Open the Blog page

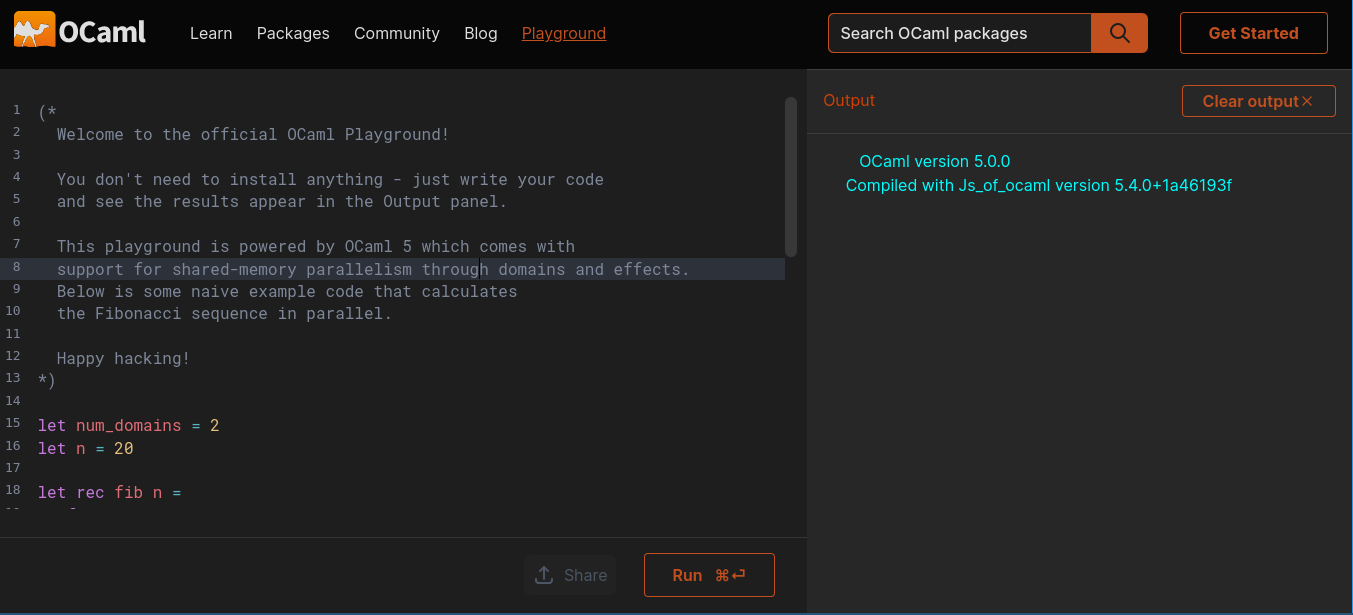(x=481, y=33)
